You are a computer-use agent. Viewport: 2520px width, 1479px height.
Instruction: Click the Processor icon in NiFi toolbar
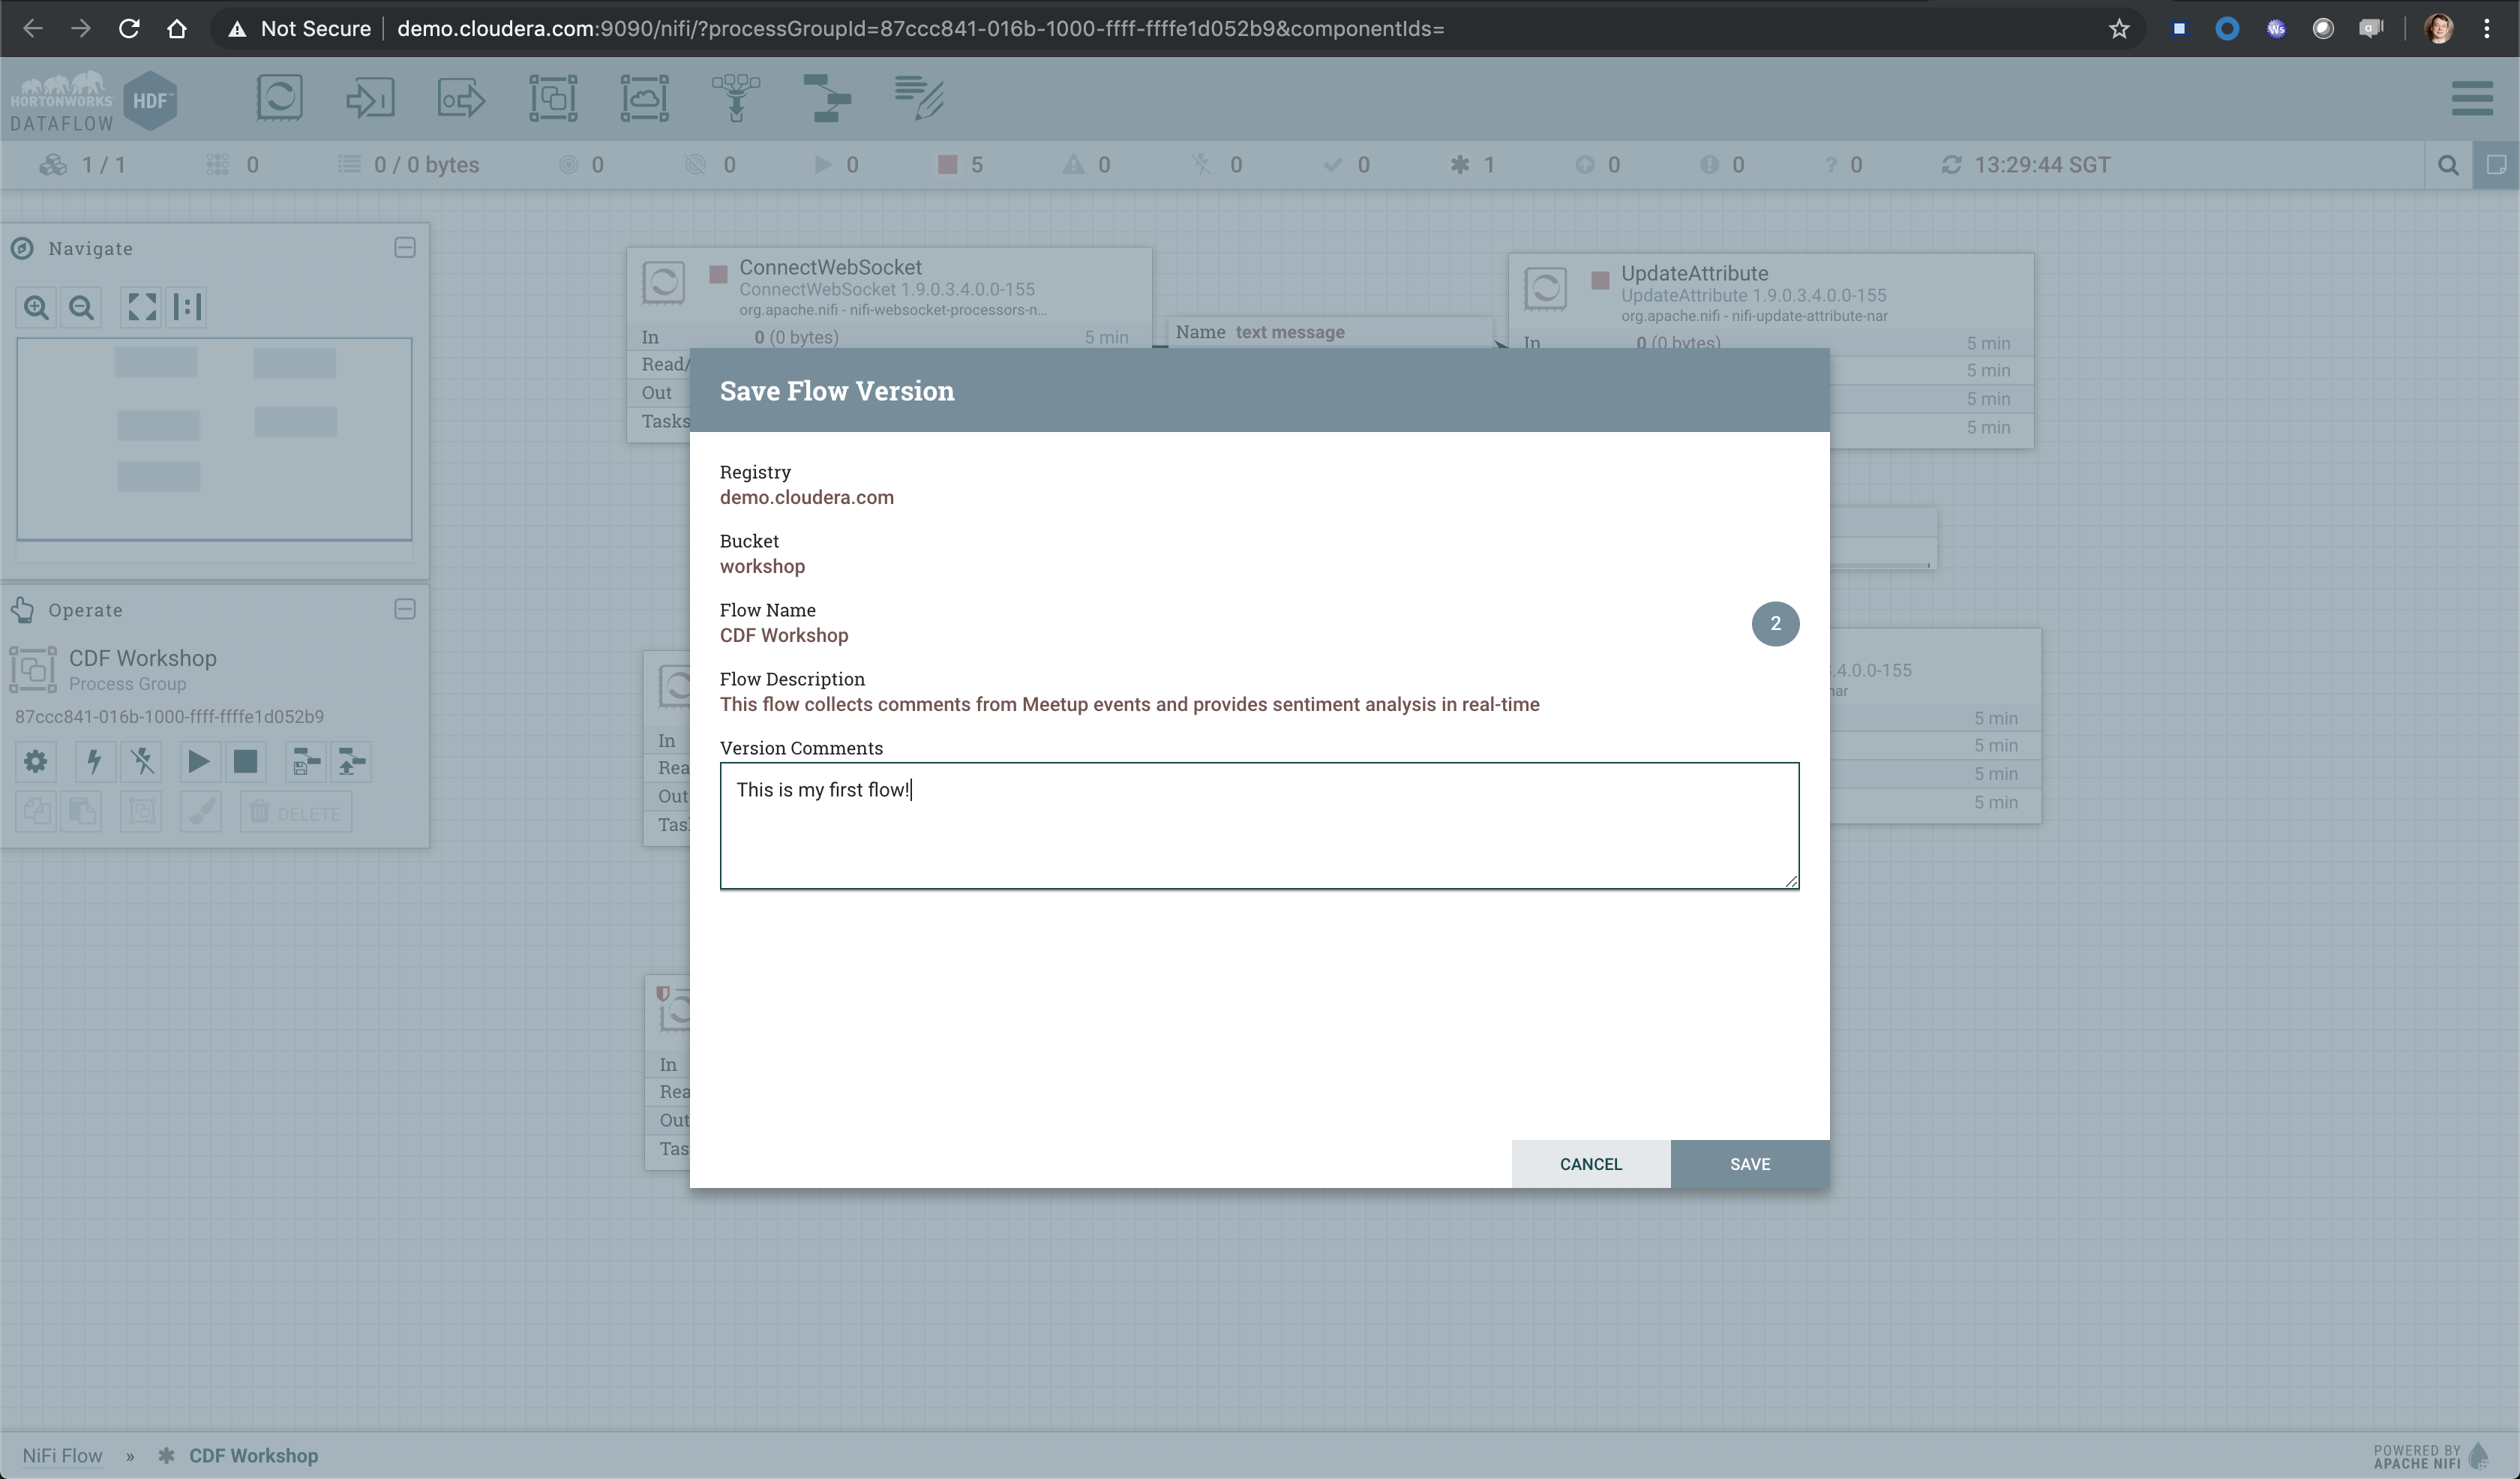pyautogui.click(x=279, y=98)
